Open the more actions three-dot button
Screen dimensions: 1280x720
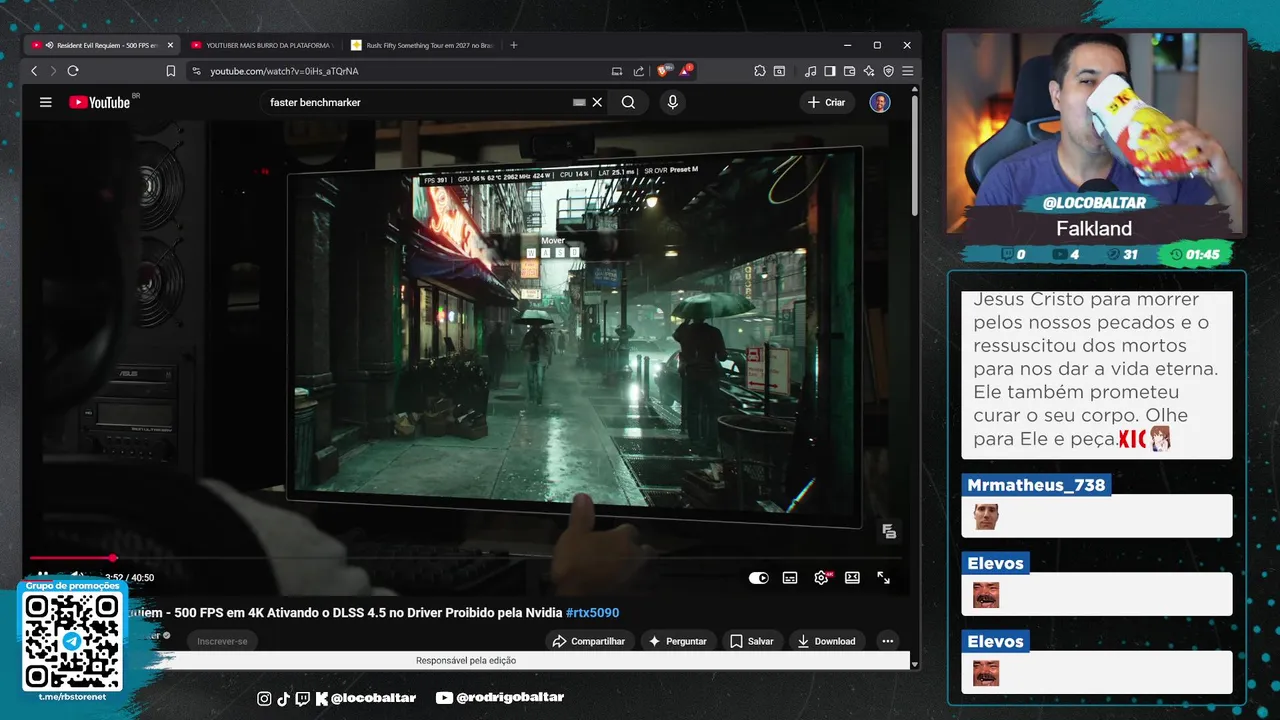coord(886,641)
